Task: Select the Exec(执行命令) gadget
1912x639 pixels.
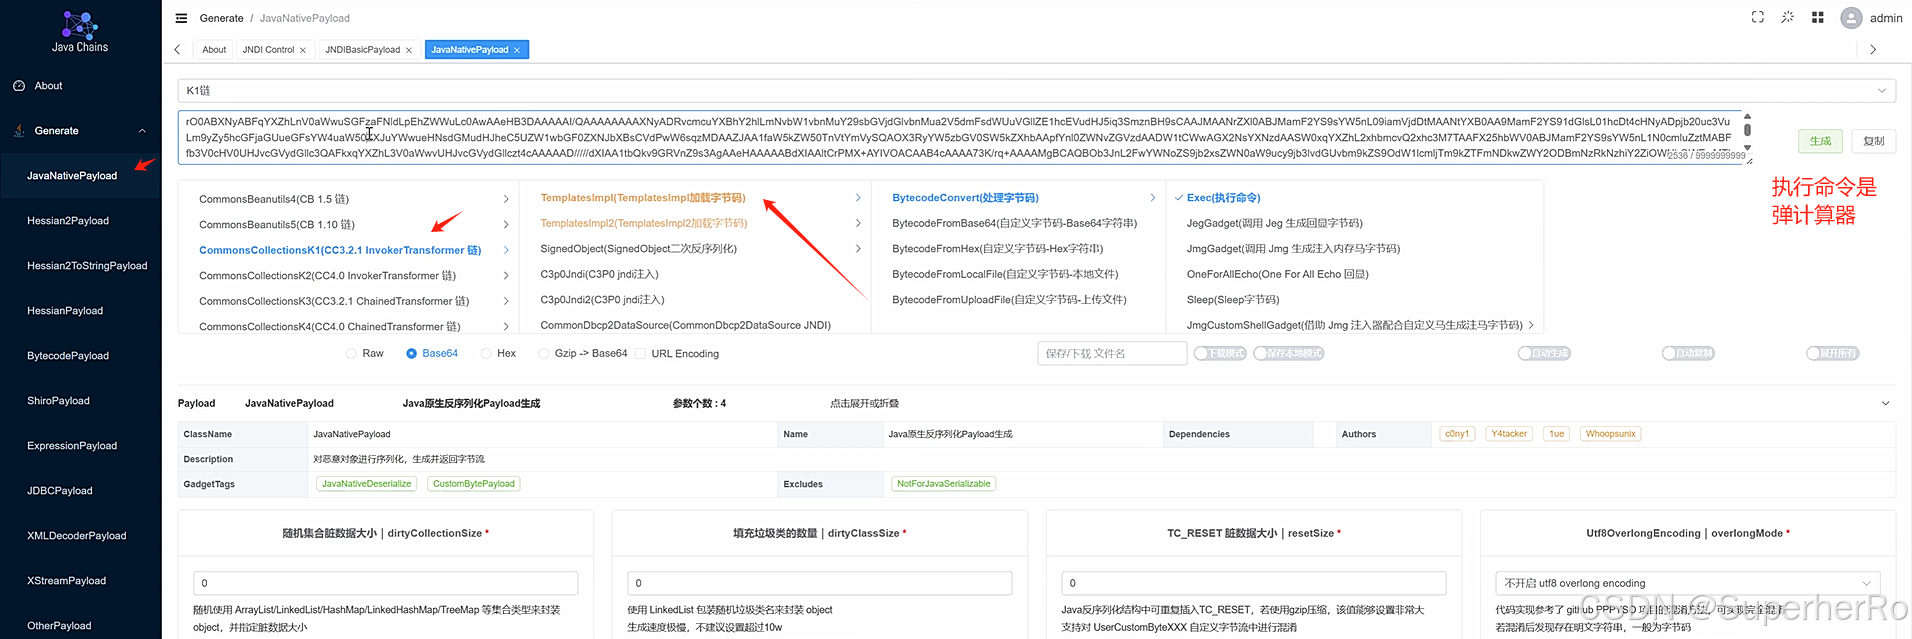Action: pos(1223,198)
